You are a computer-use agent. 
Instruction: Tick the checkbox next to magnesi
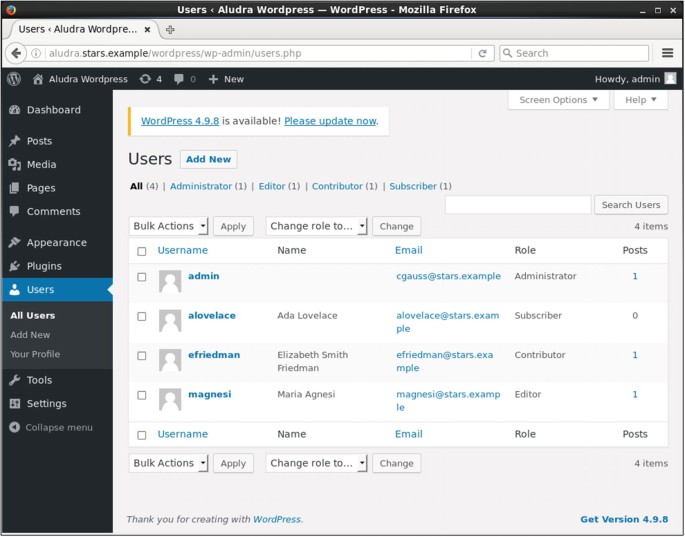click(142, 395)
